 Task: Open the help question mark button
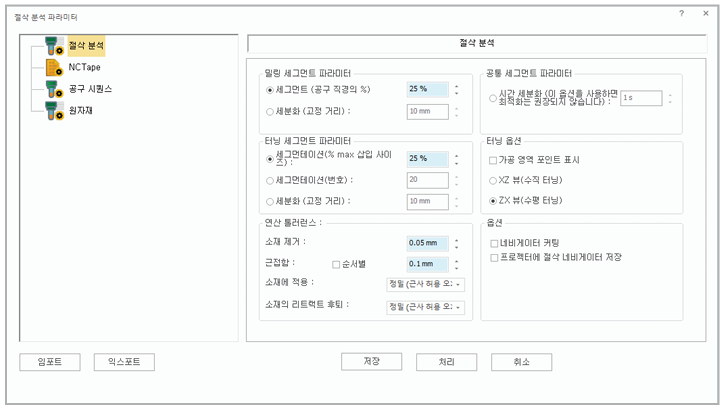(x=681, y=15)
